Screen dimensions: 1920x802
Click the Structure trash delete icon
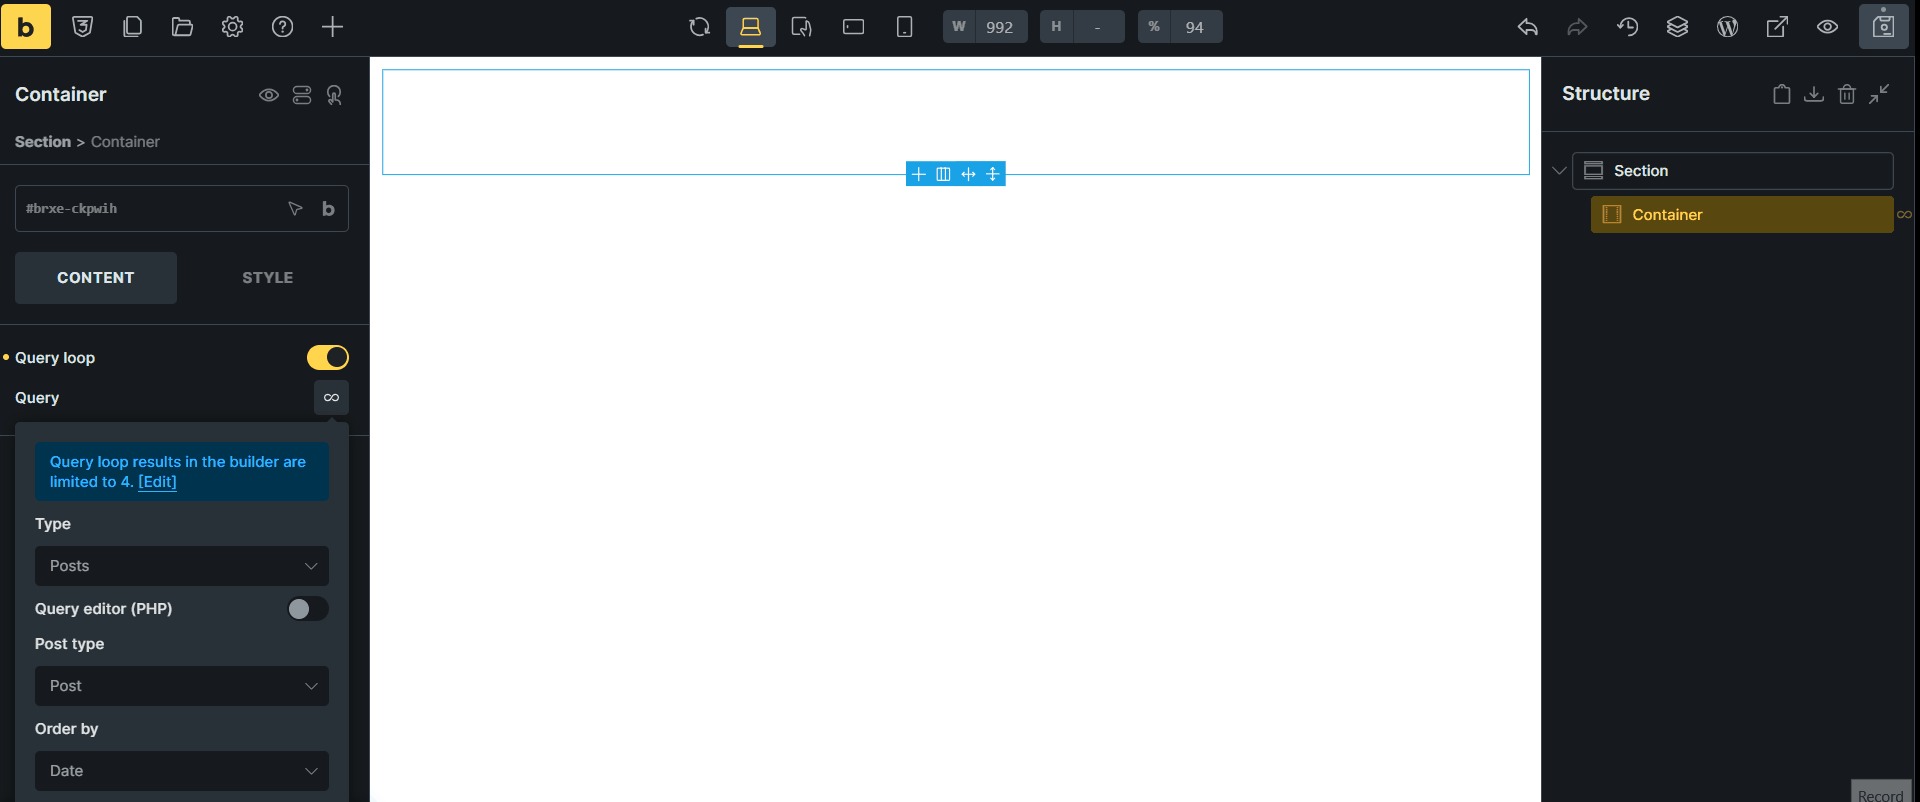[x=1847, y=94]
